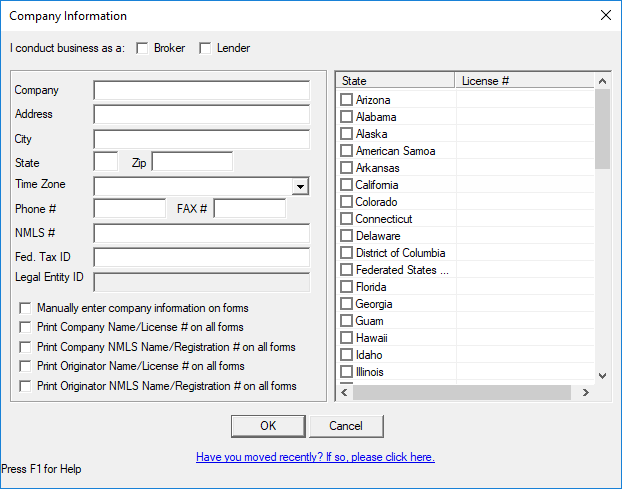Check the Delaware state checkbox

coord(346,236)
